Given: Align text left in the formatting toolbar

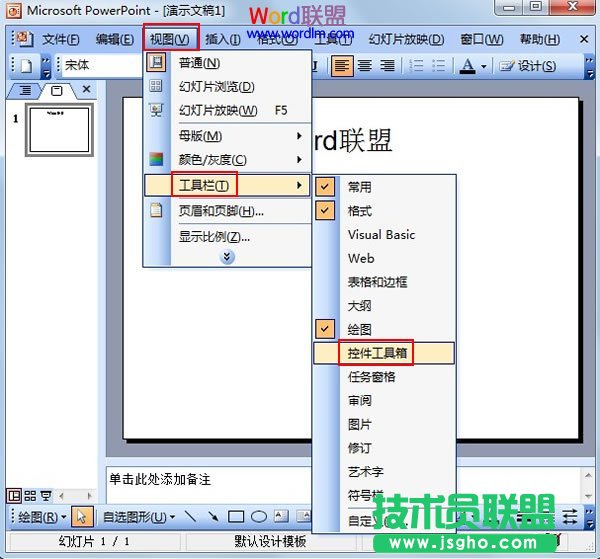Looking at the screenshot, I should [342, 66].
